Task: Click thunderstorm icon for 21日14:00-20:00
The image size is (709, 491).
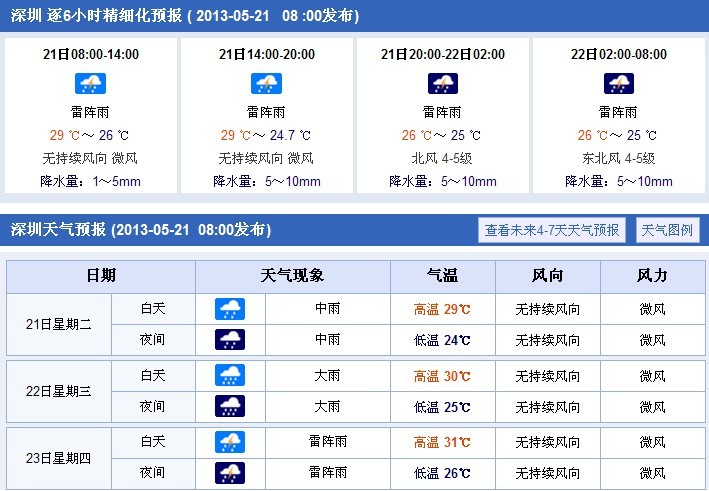Action: (266, 84)
